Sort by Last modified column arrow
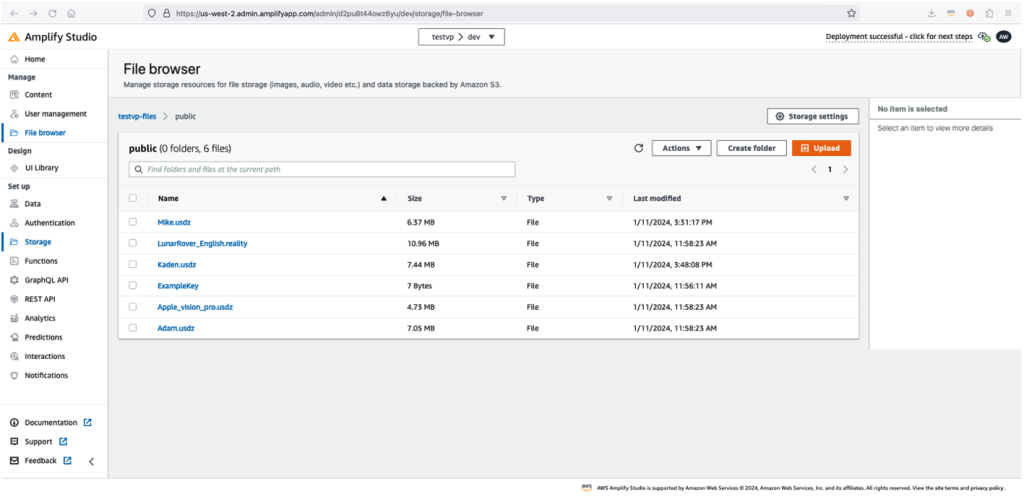The height and width of the screenshot is (497, 1024). pos(846,199)
